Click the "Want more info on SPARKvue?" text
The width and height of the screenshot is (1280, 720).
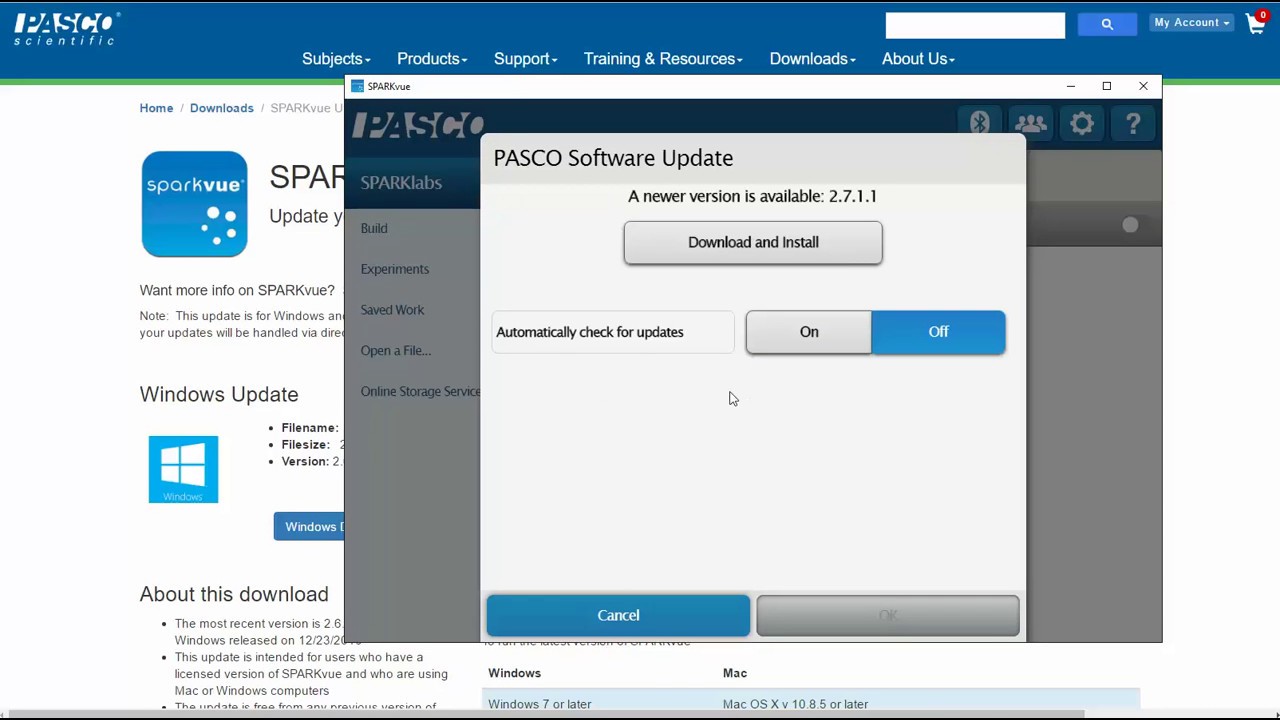[x=237, y=290]
